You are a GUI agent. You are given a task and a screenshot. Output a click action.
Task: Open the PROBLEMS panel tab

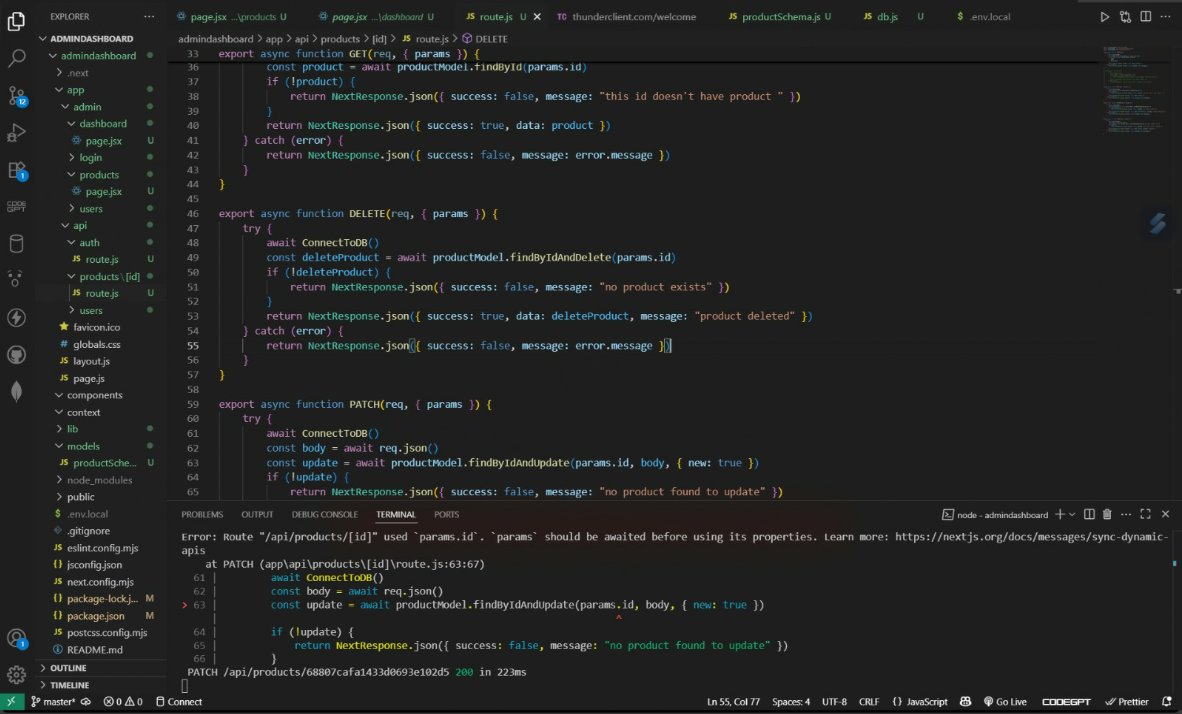202,514
